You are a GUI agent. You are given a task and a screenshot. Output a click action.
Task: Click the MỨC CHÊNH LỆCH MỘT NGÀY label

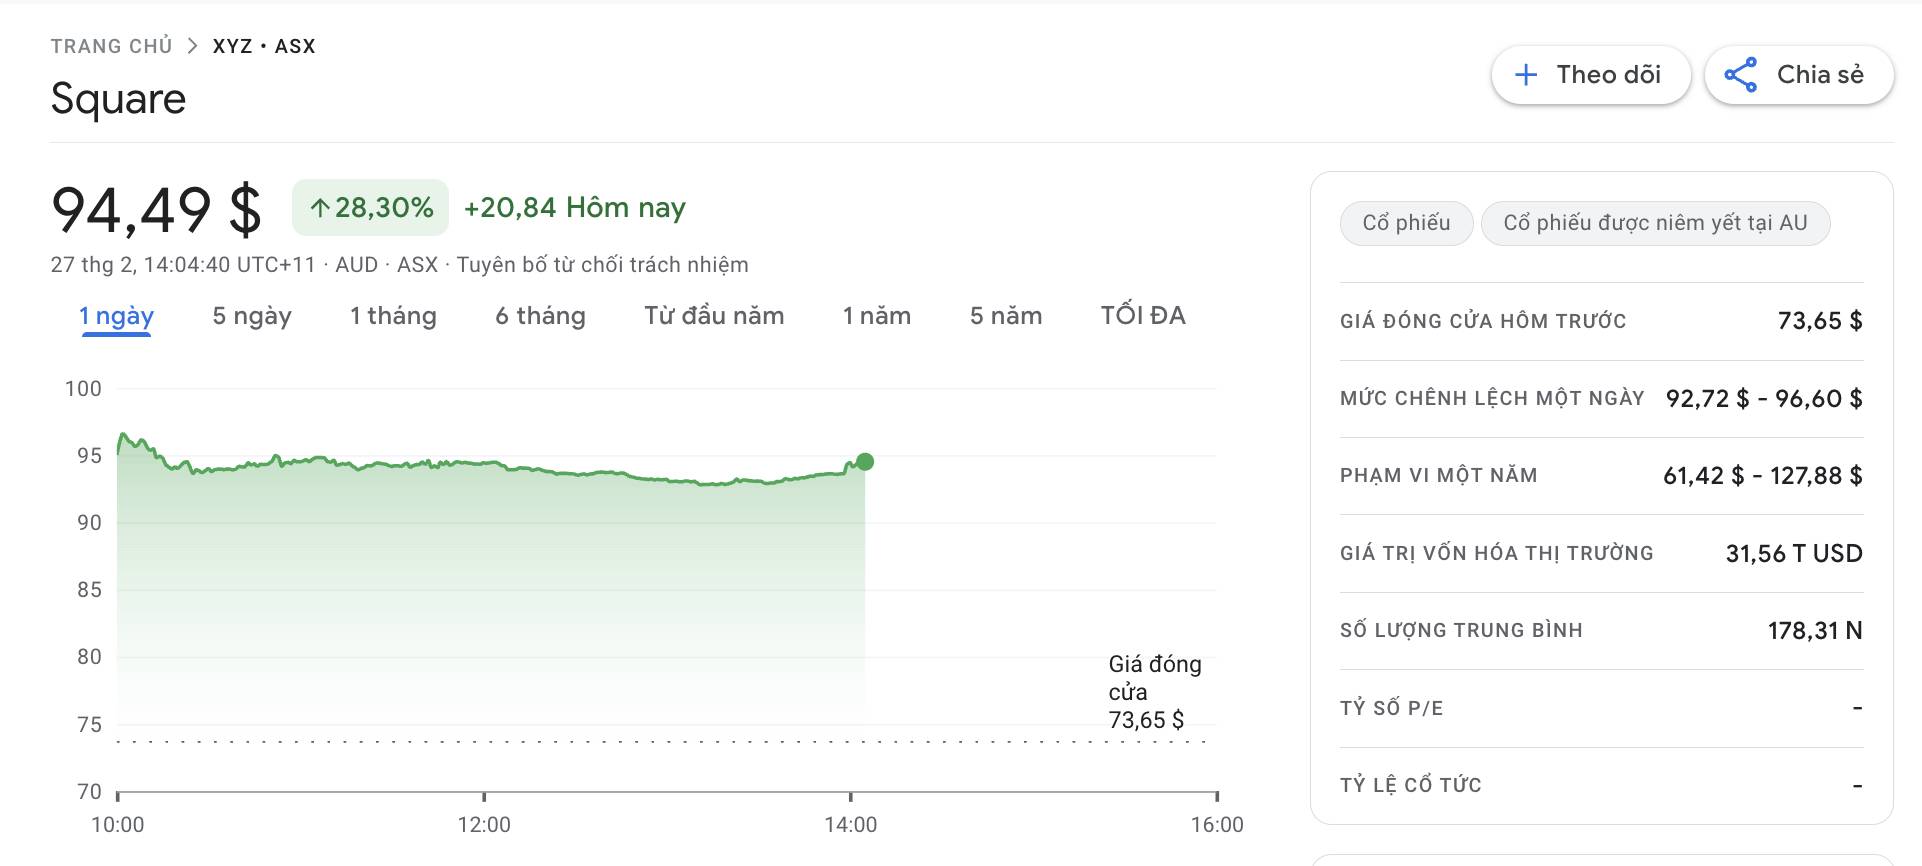click(x=1492, y=398)
